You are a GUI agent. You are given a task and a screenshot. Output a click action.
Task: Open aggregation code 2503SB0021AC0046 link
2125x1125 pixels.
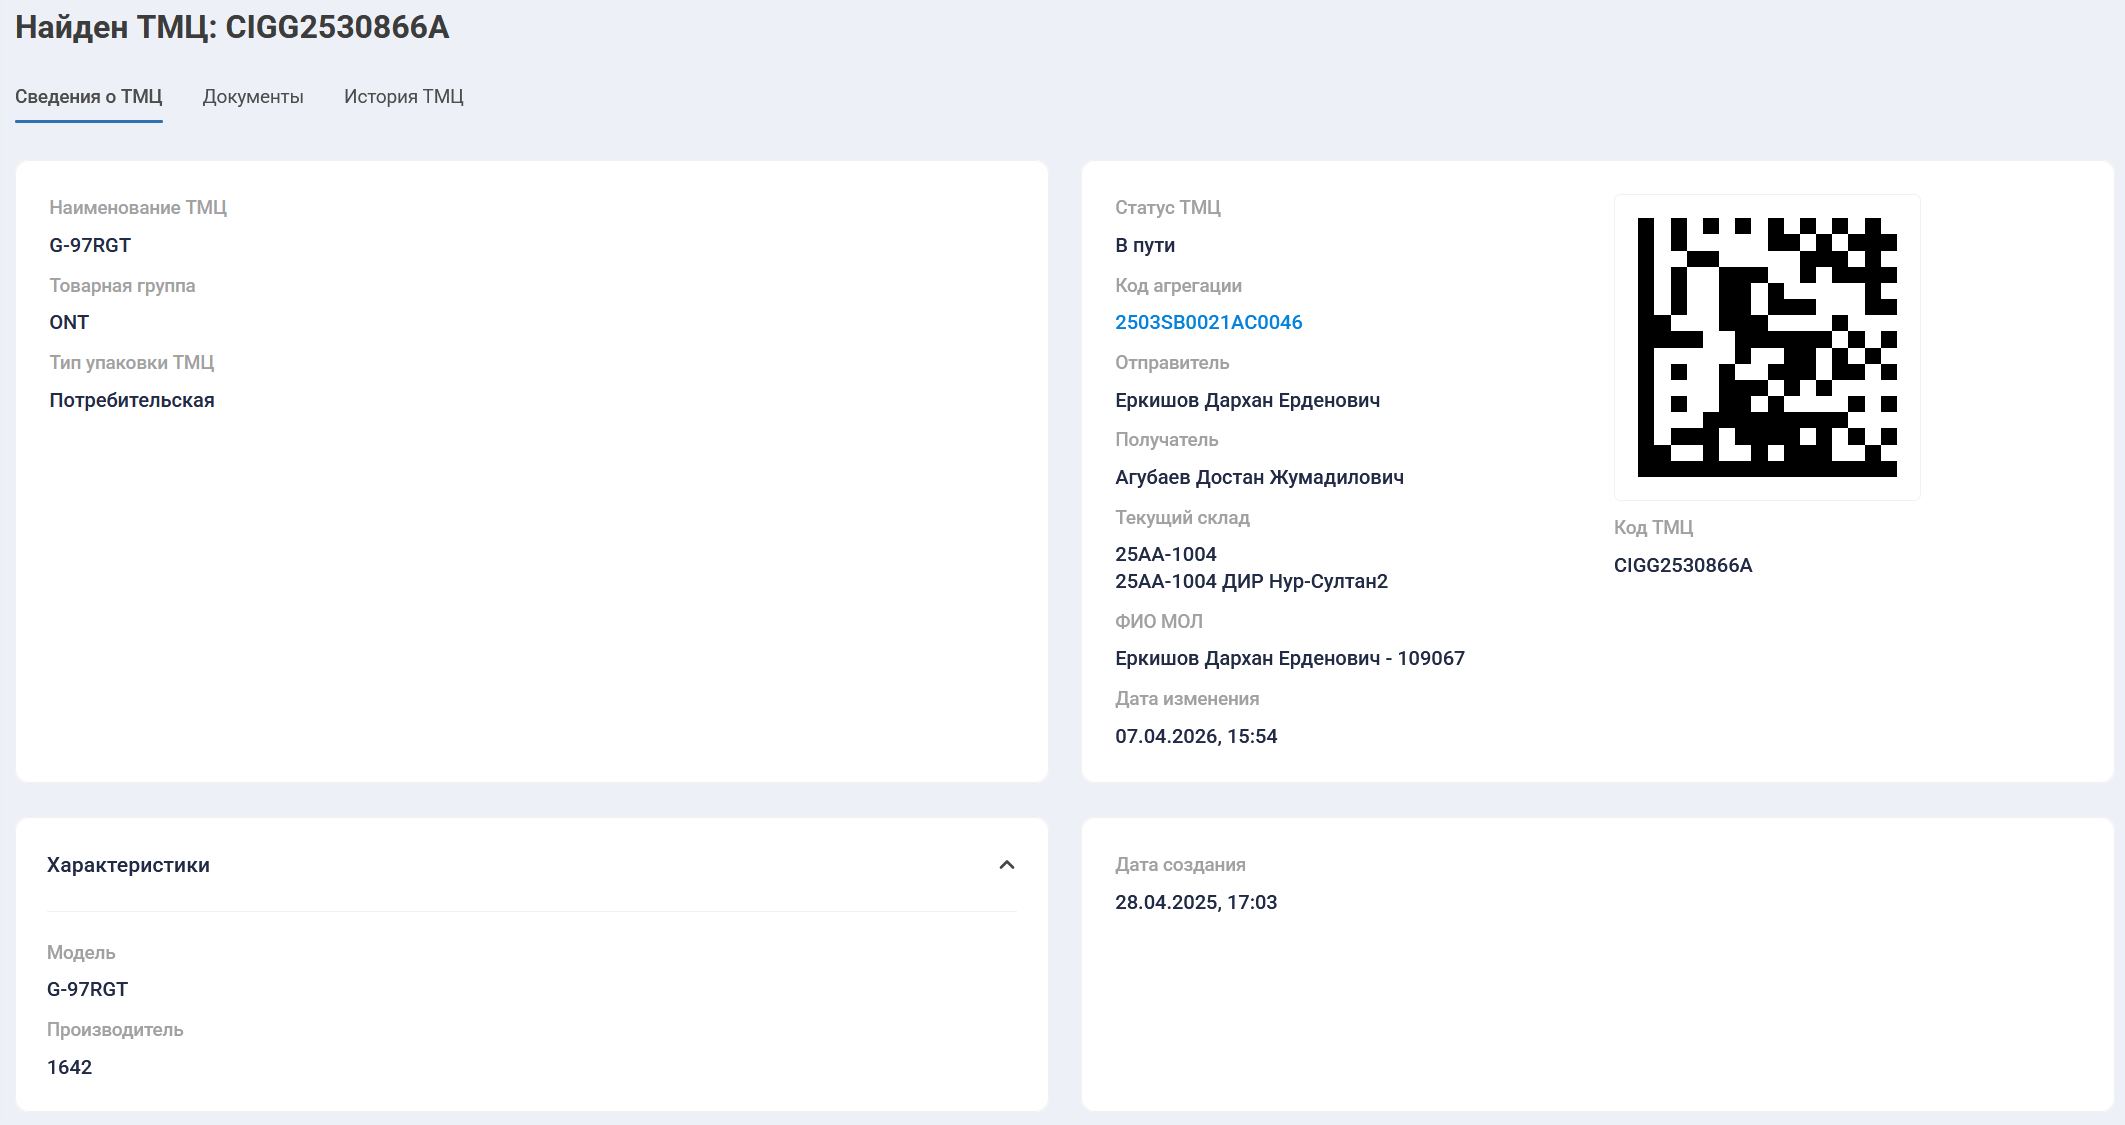tap(1208, 322)
